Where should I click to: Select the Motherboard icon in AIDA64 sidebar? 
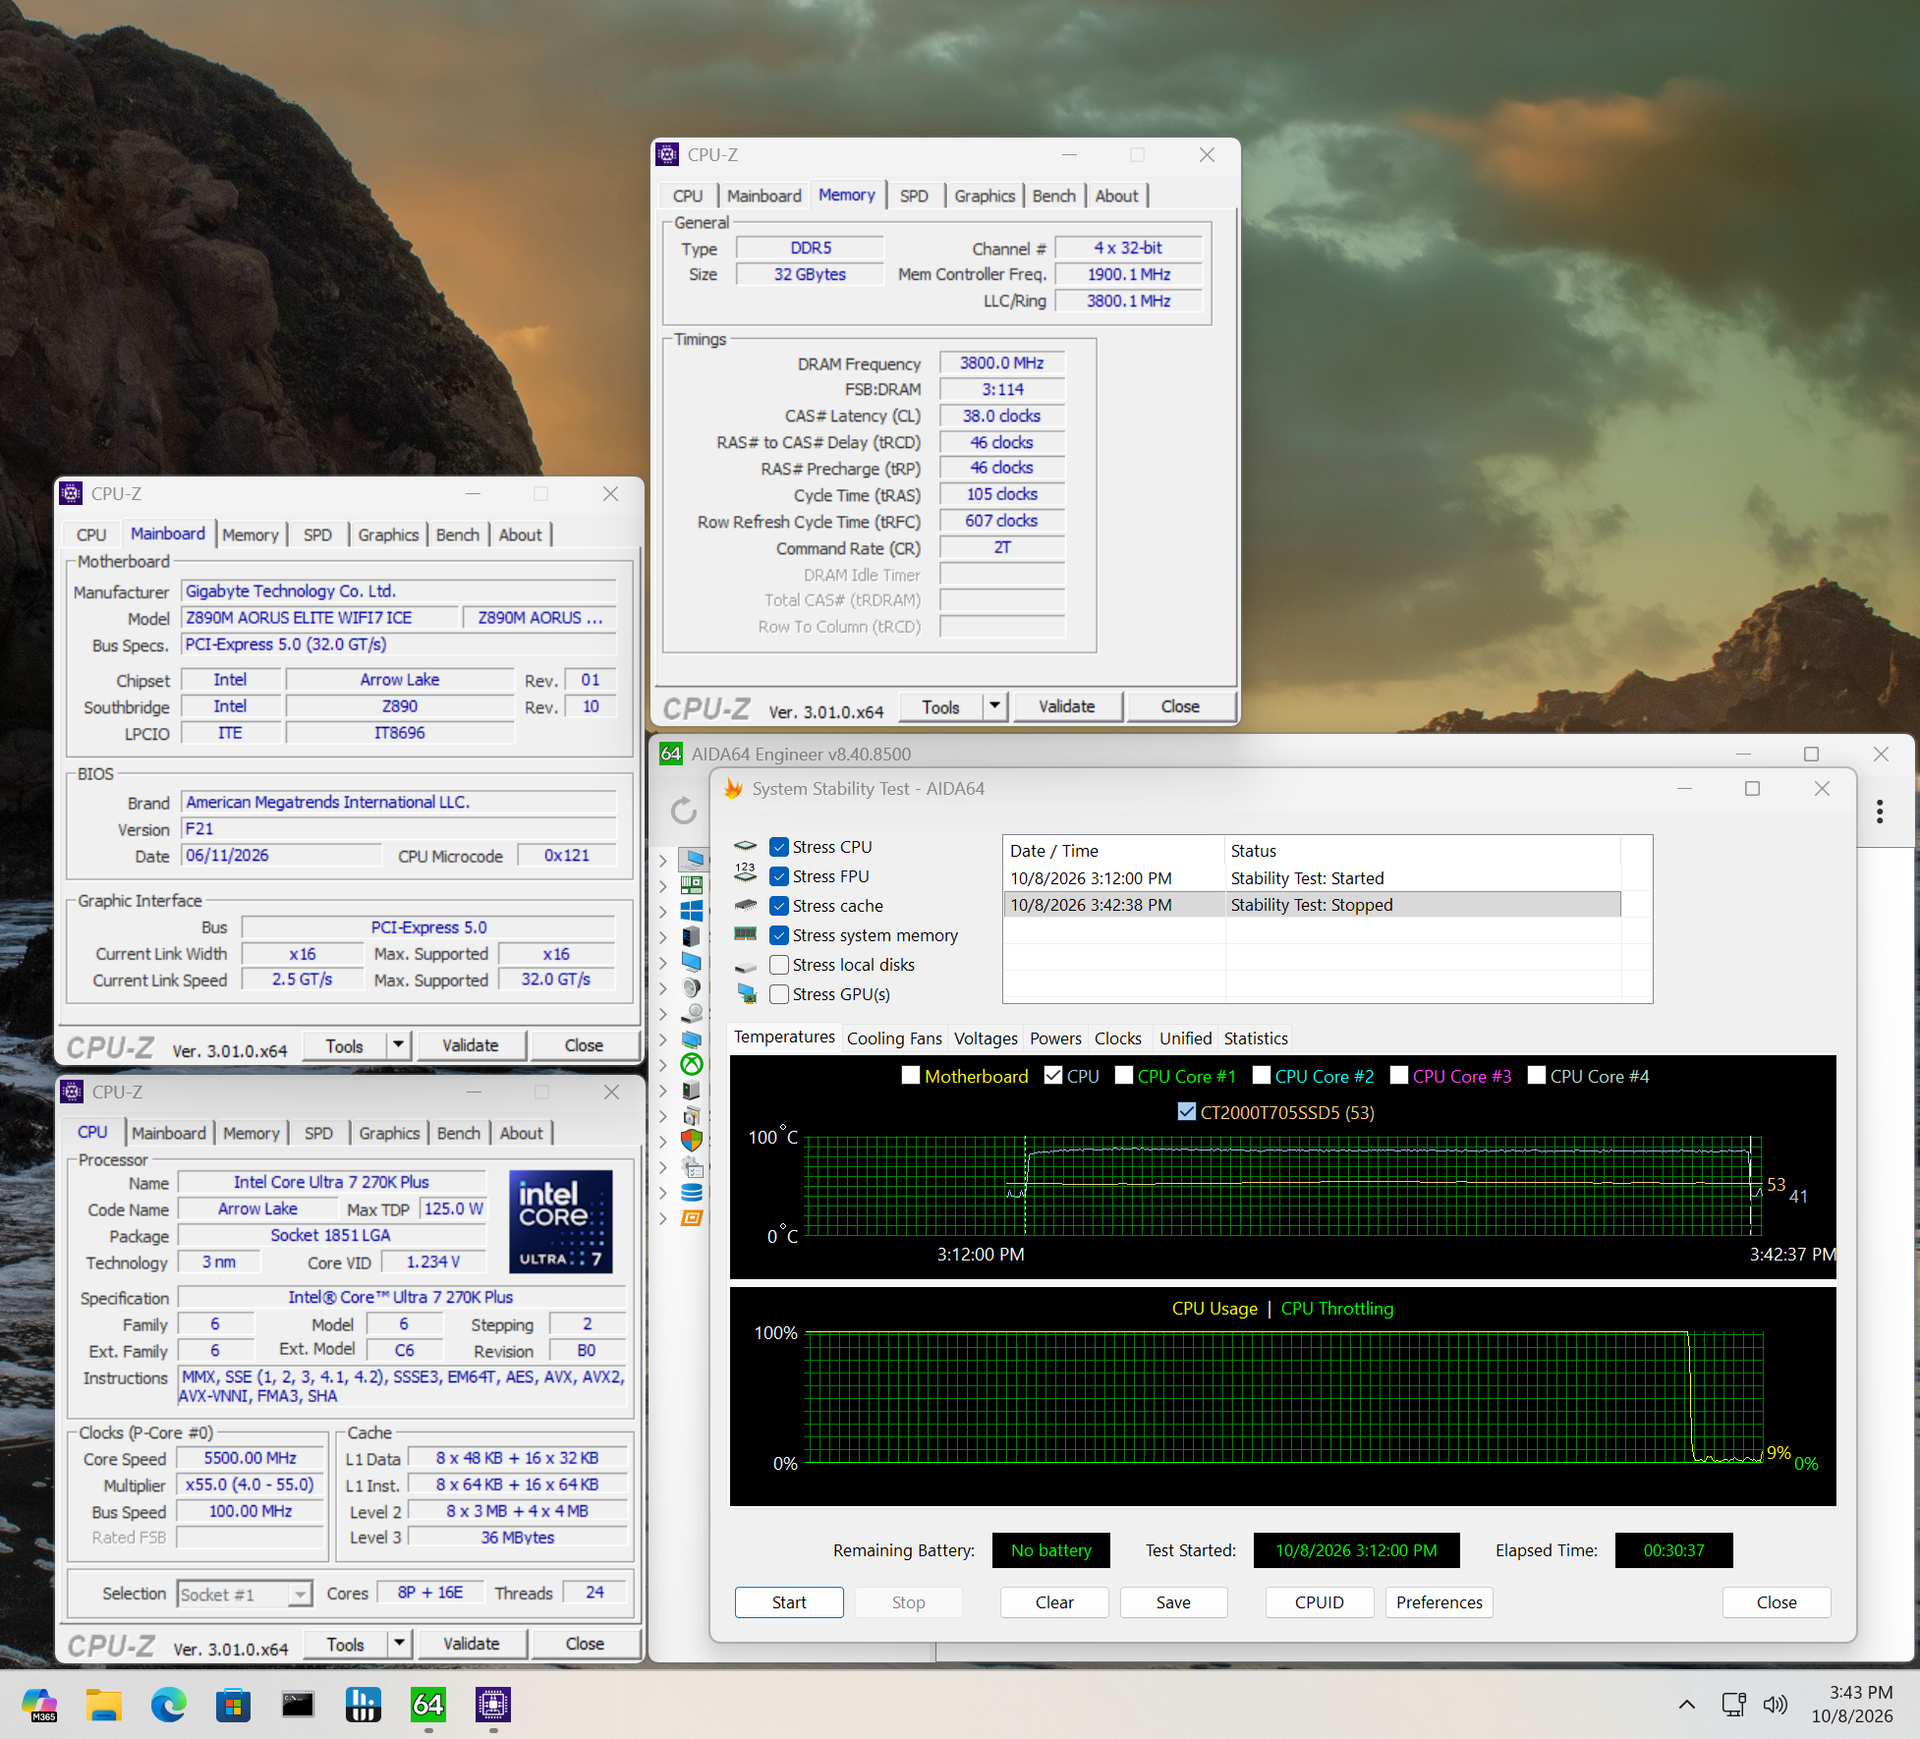(x=691, y=885)
